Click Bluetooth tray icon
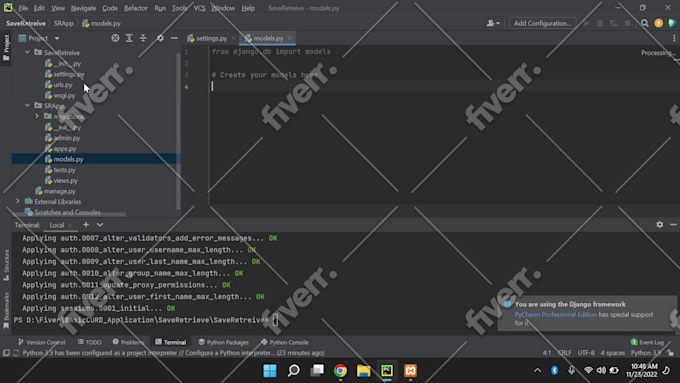Viewport: 680px width, 383px height. click(x=554, y=370)
